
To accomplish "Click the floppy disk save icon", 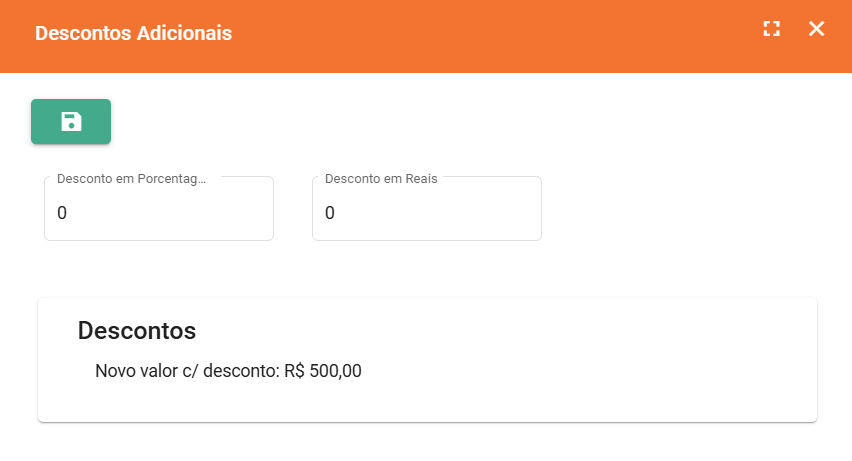I will pyautogui.click(x=71, y=122).
